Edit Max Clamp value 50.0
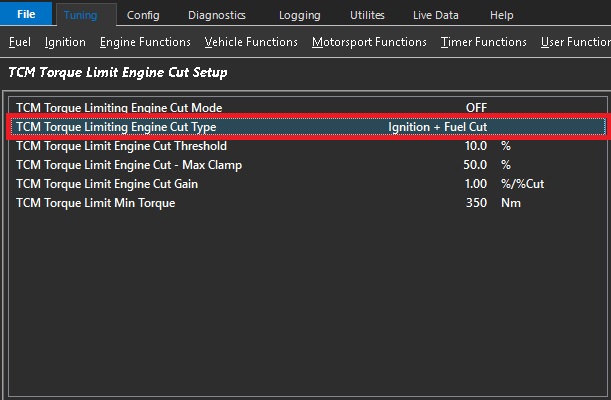 point(476,165)
